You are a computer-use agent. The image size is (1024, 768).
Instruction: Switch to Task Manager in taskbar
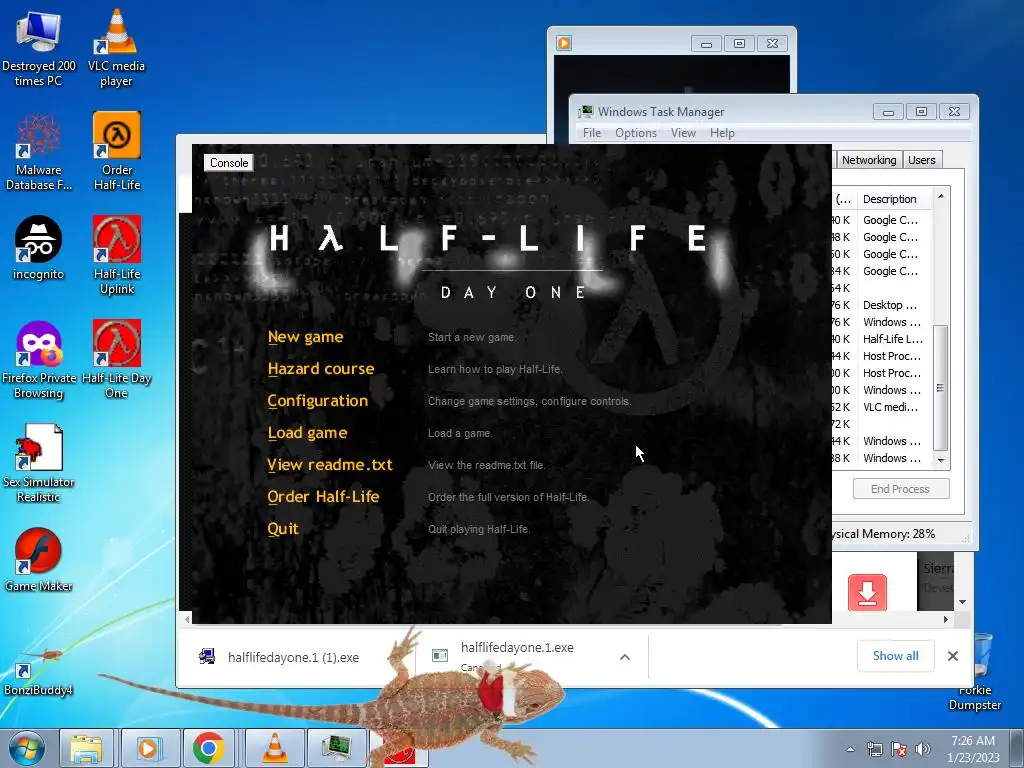coord(337,748)
